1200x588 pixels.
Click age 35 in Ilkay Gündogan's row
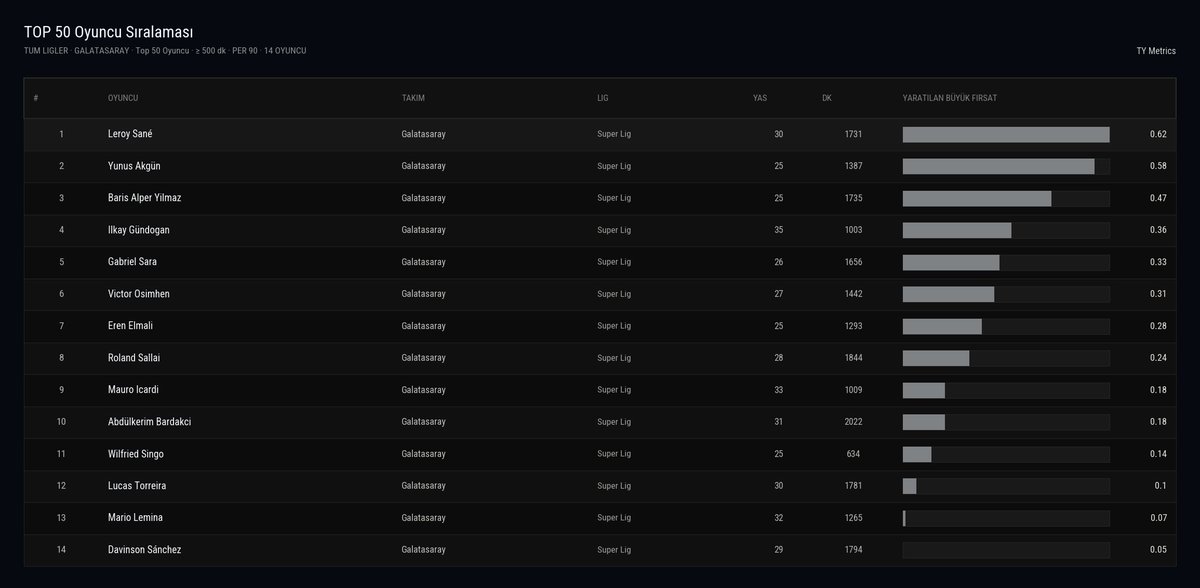click(x=779, y=230)
